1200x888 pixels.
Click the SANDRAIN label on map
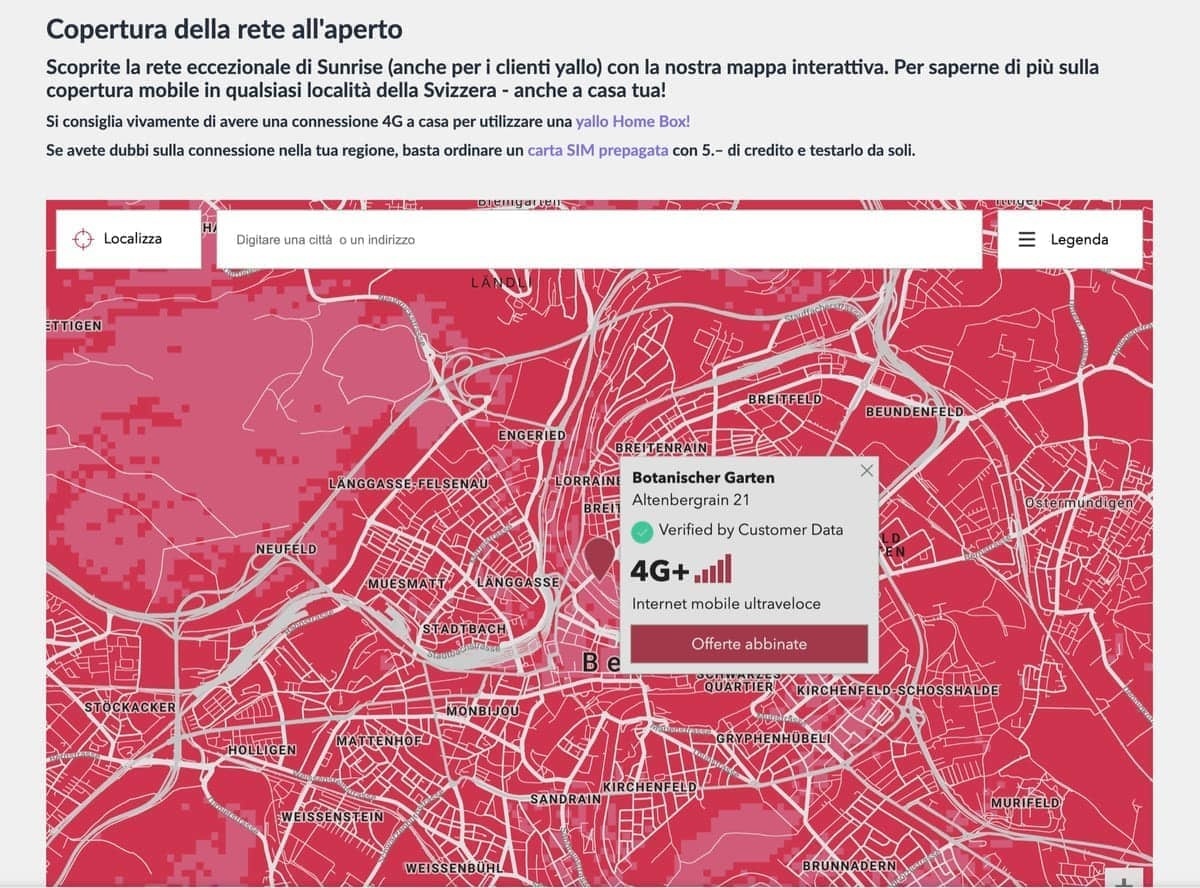(x=566, y=799)
